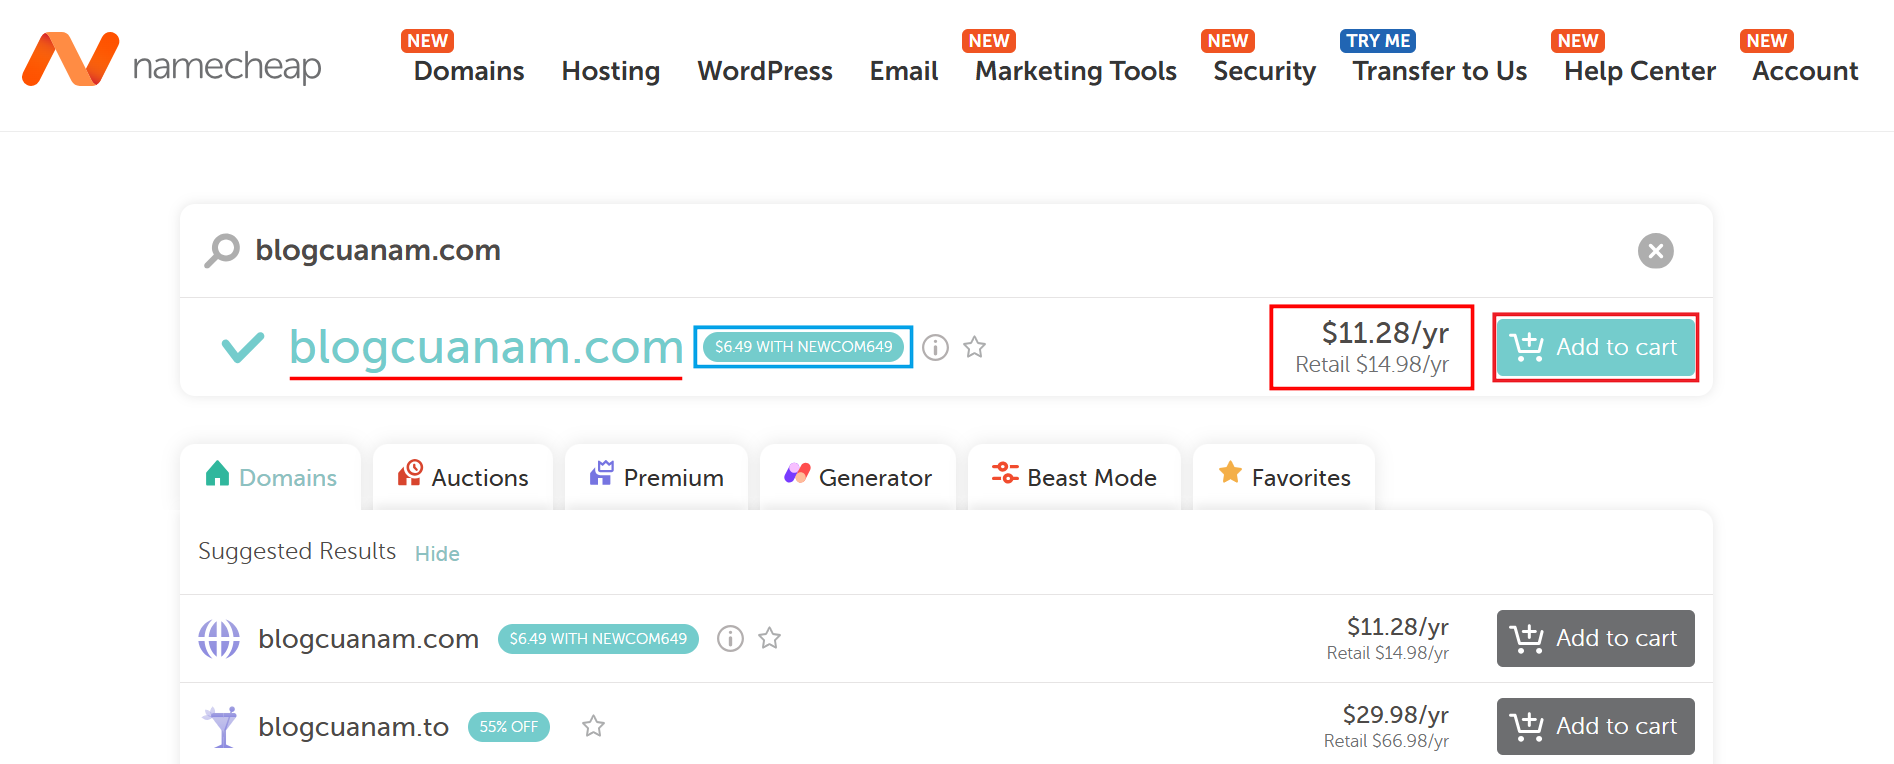Switch to the Favorites tab
The height and width of the screenshot is (764, 1894).
[x=1284, y=477]
